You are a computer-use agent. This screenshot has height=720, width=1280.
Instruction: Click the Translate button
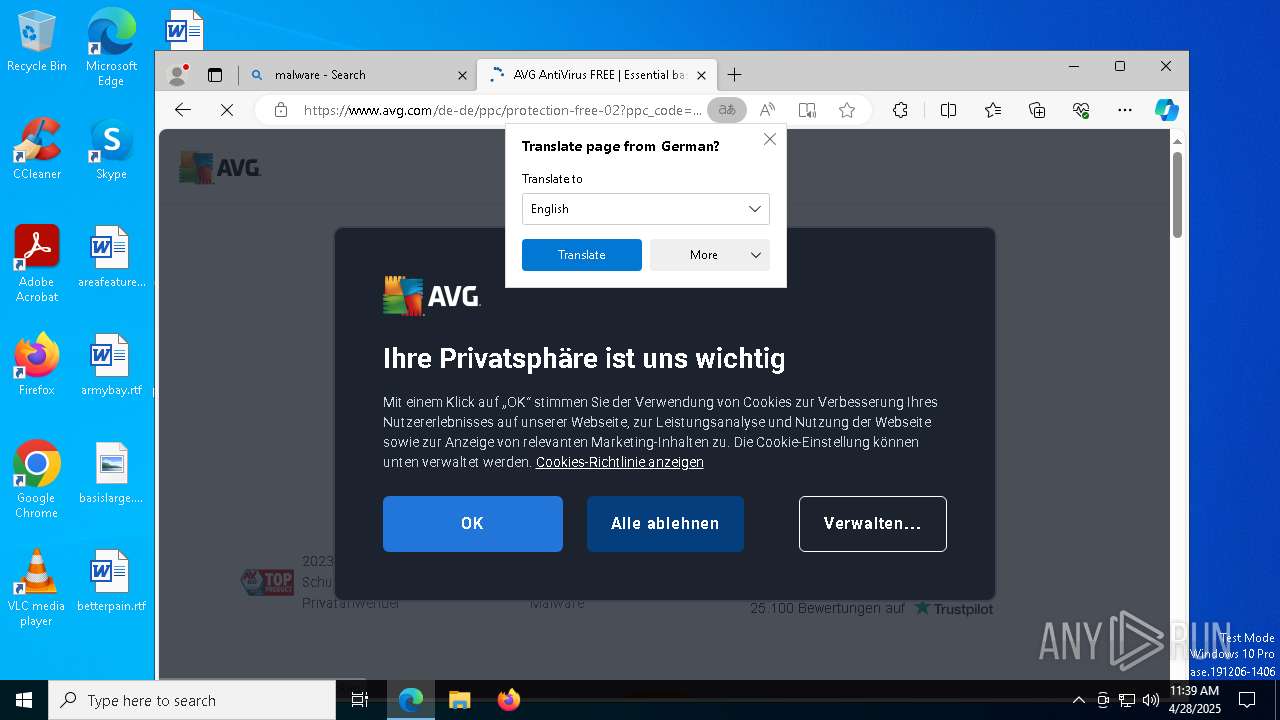(x=581, y=255)
